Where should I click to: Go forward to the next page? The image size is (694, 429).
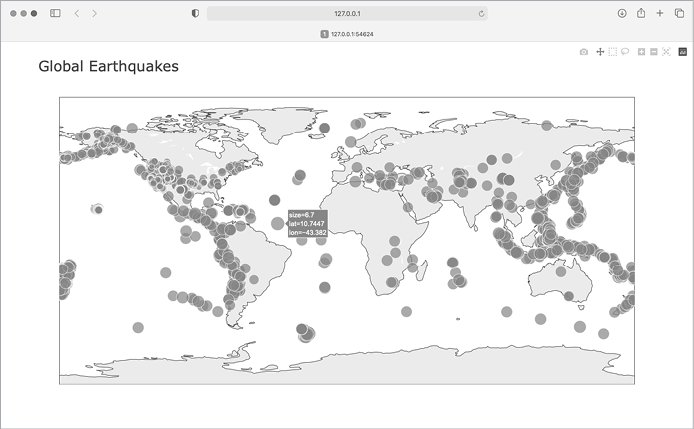point(94,13)
